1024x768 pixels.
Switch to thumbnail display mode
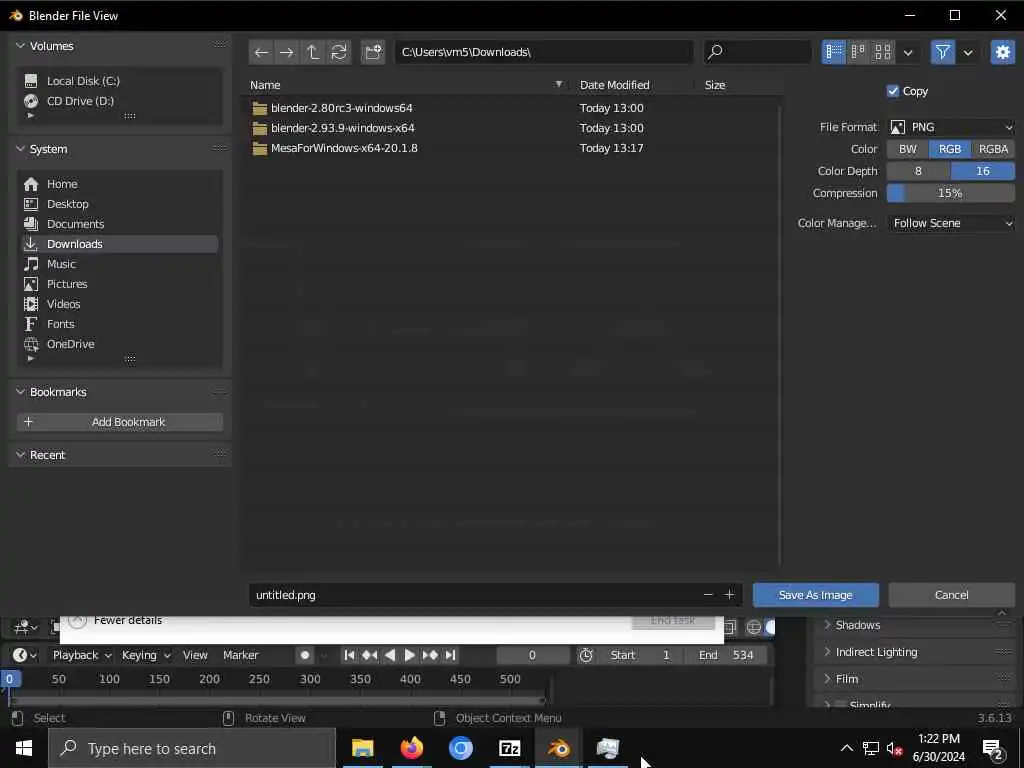click(883, 52)
